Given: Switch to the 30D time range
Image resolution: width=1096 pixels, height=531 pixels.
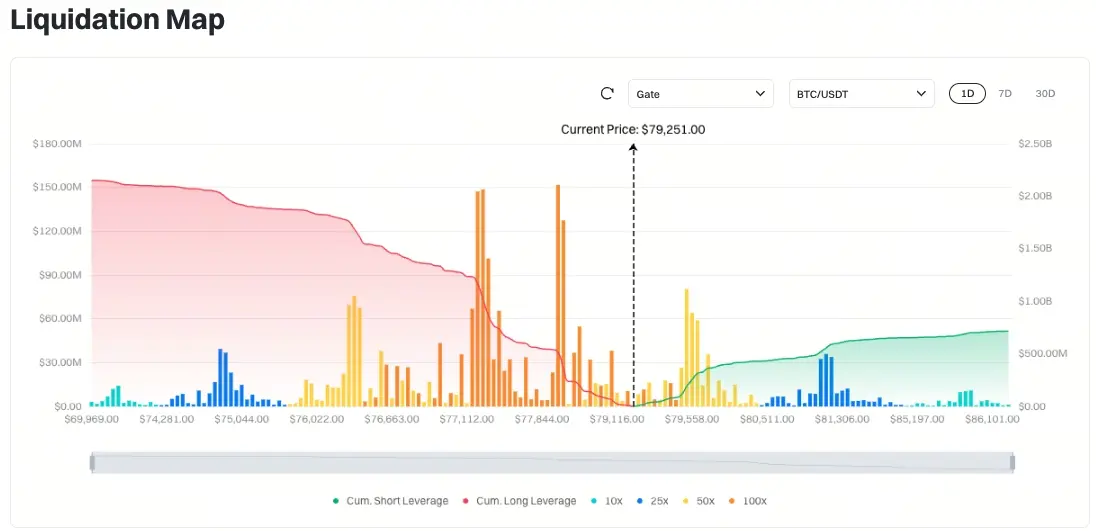Looking at the screenshot, I should tap(1045, 94).
